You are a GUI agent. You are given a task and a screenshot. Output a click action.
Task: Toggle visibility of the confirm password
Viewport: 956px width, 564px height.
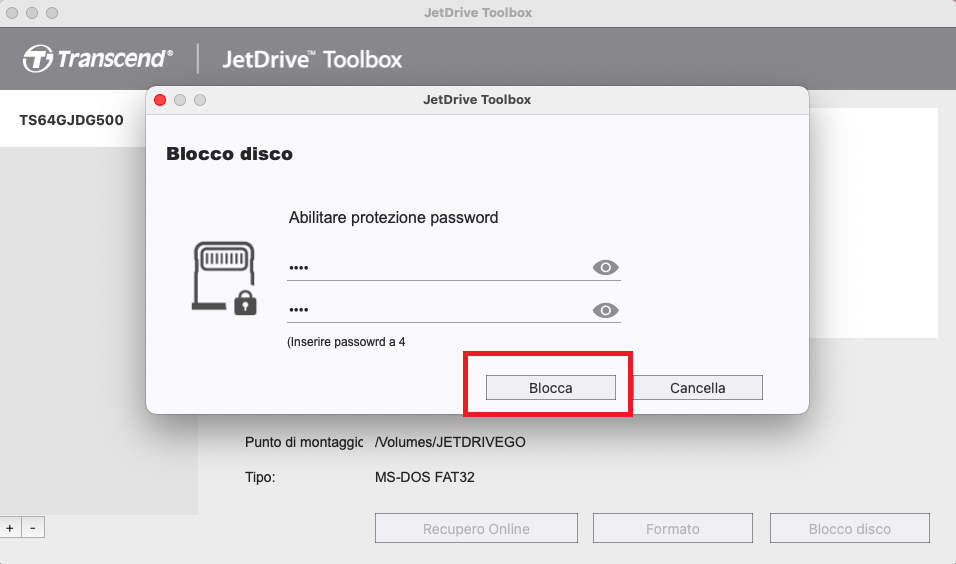(605, 310)
